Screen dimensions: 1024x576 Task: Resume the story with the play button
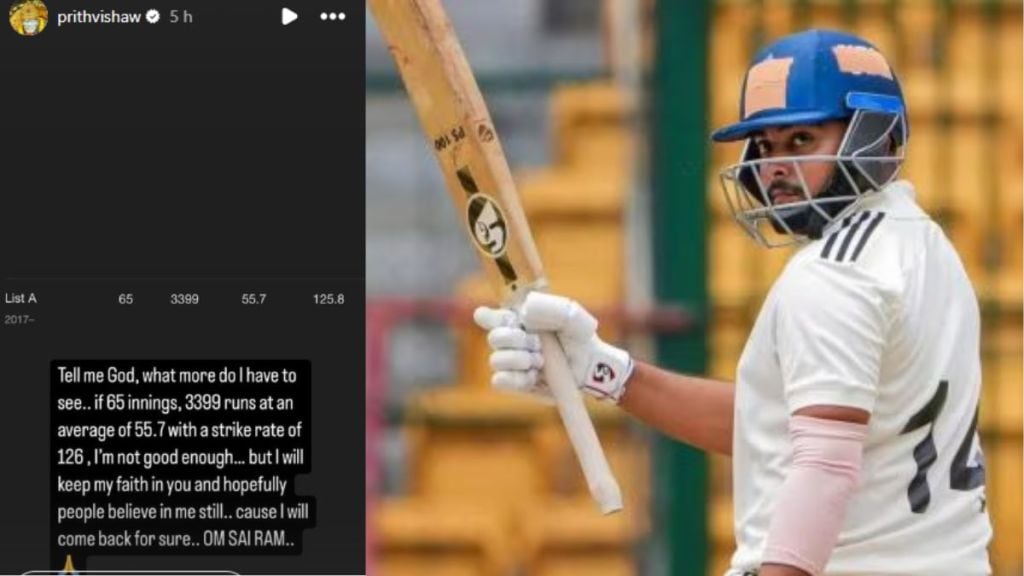click(289, 16)
